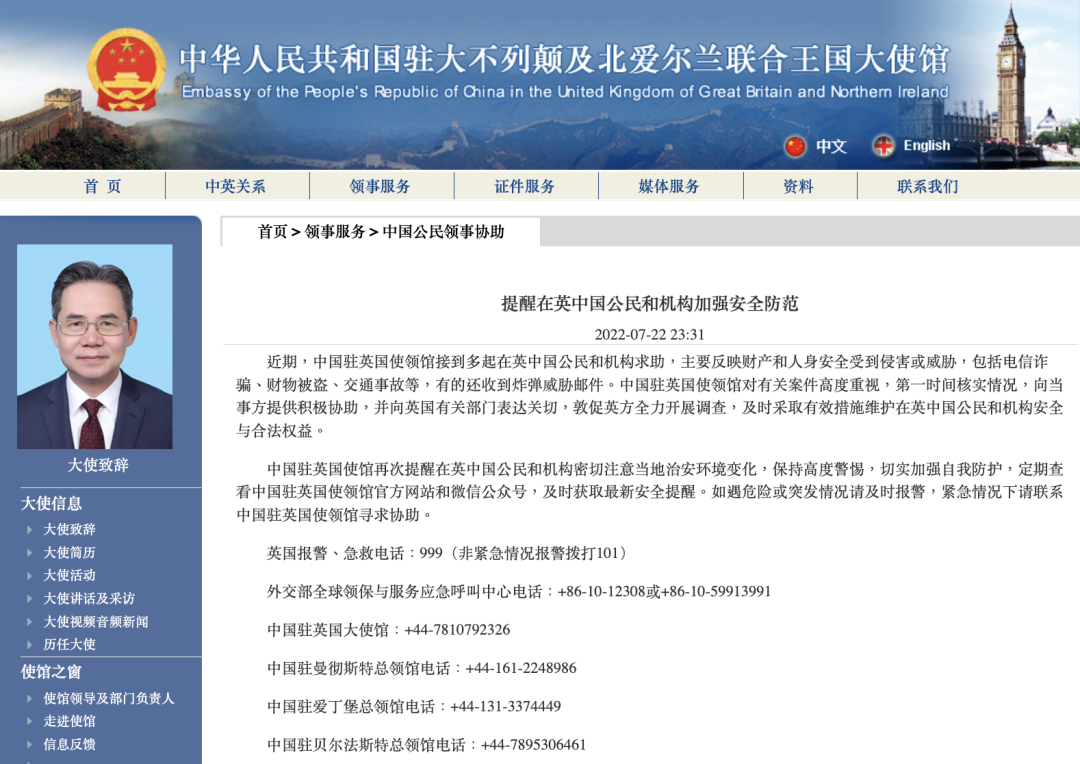Click the 外交部全球领保 hotline number line
Viewport: 1080px width, 764px height.
click(x=519, y=592)
